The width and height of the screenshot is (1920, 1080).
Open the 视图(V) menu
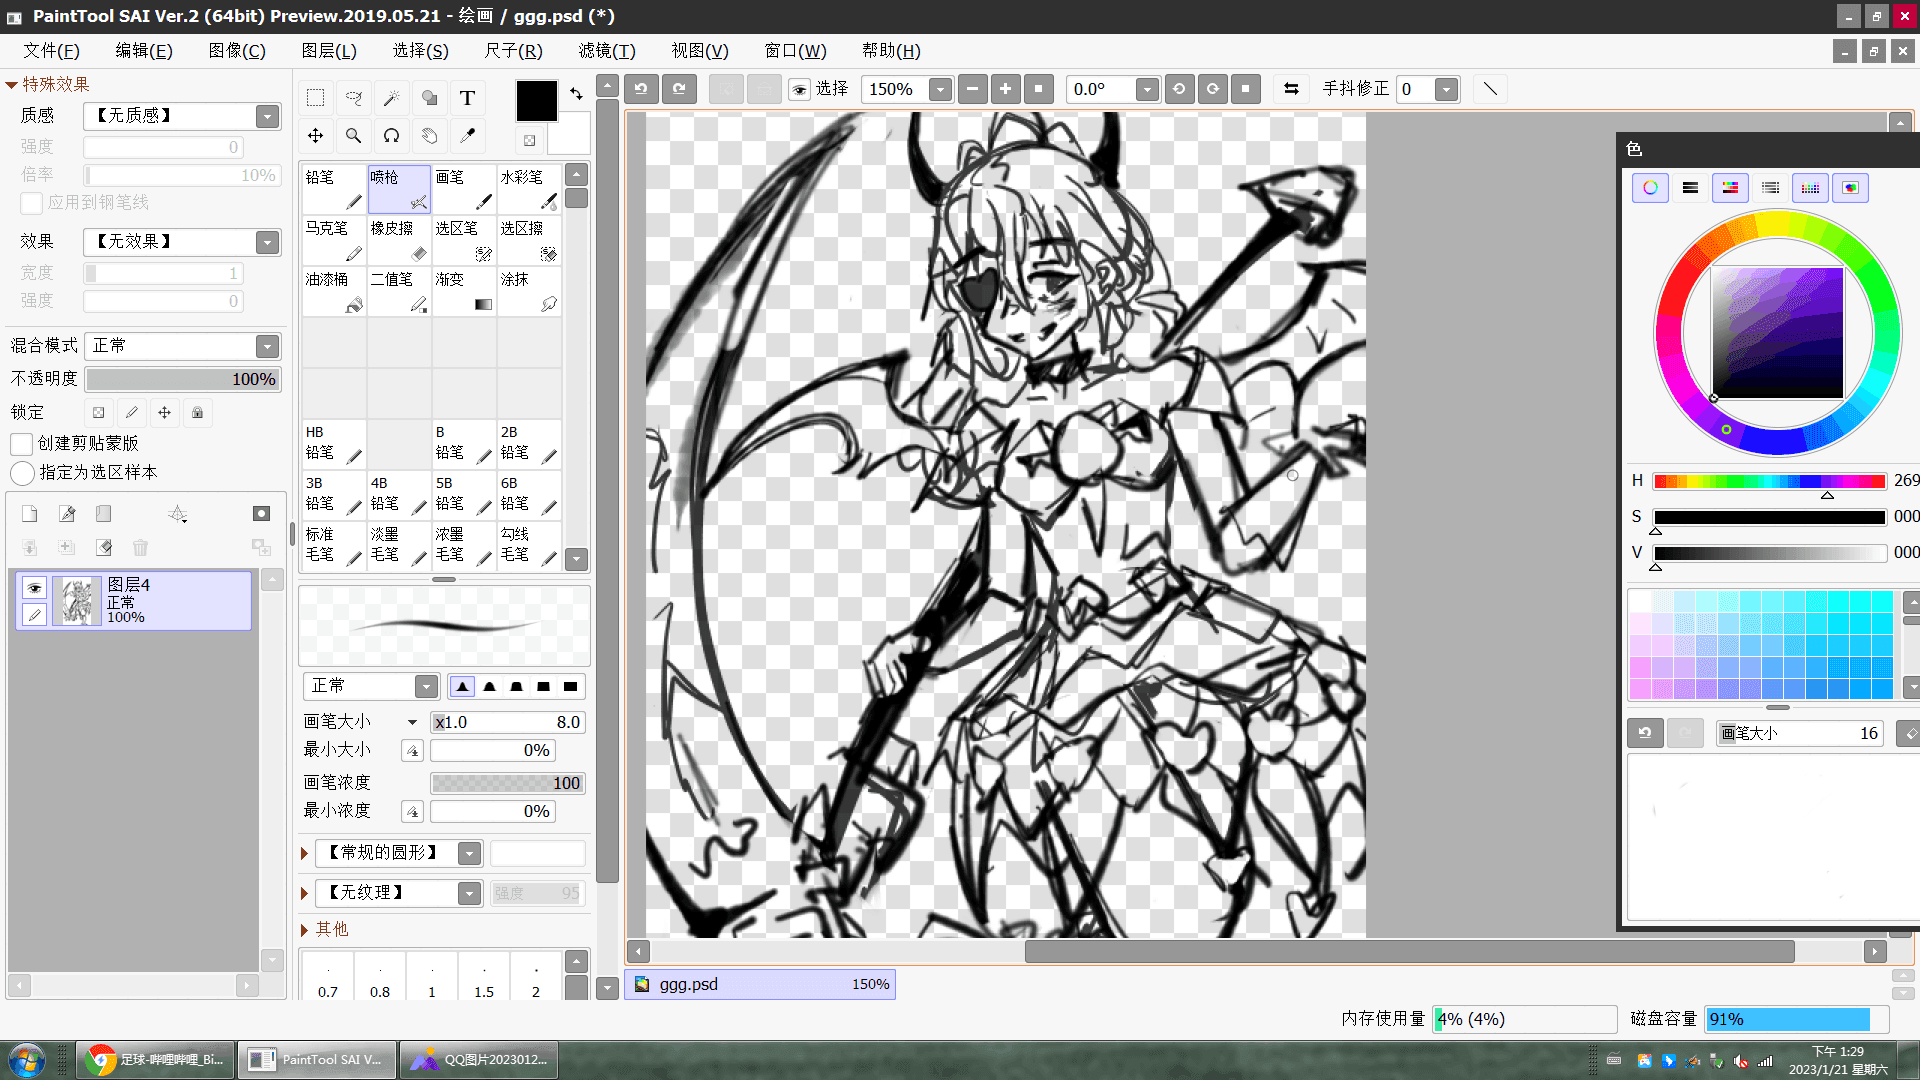[700, 51]
